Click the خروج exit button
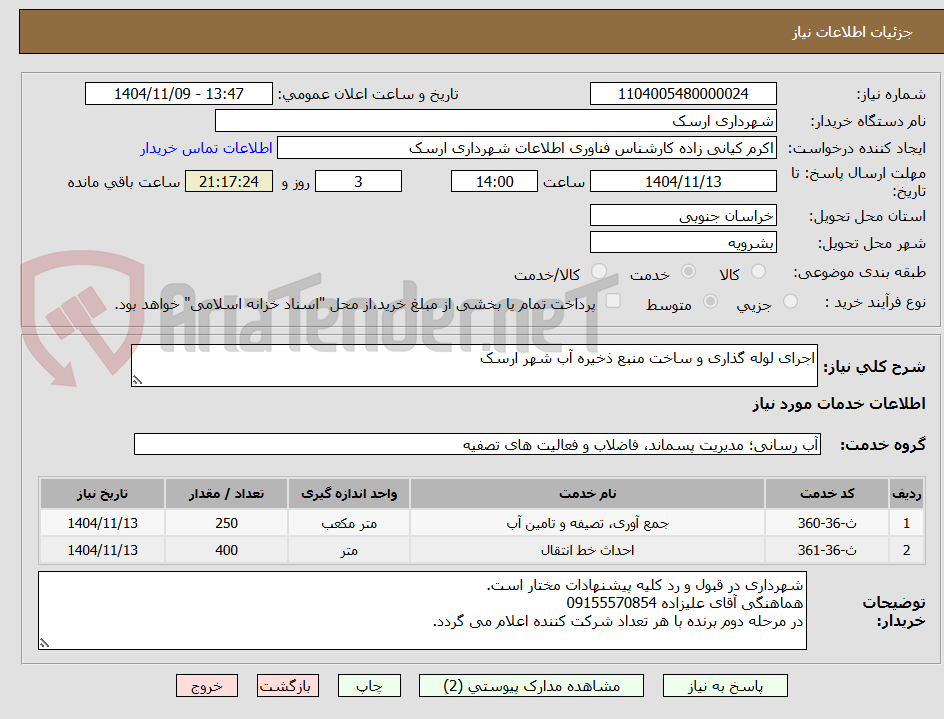The width and height of the screenshot is (944, 719). tap(206, 686)
